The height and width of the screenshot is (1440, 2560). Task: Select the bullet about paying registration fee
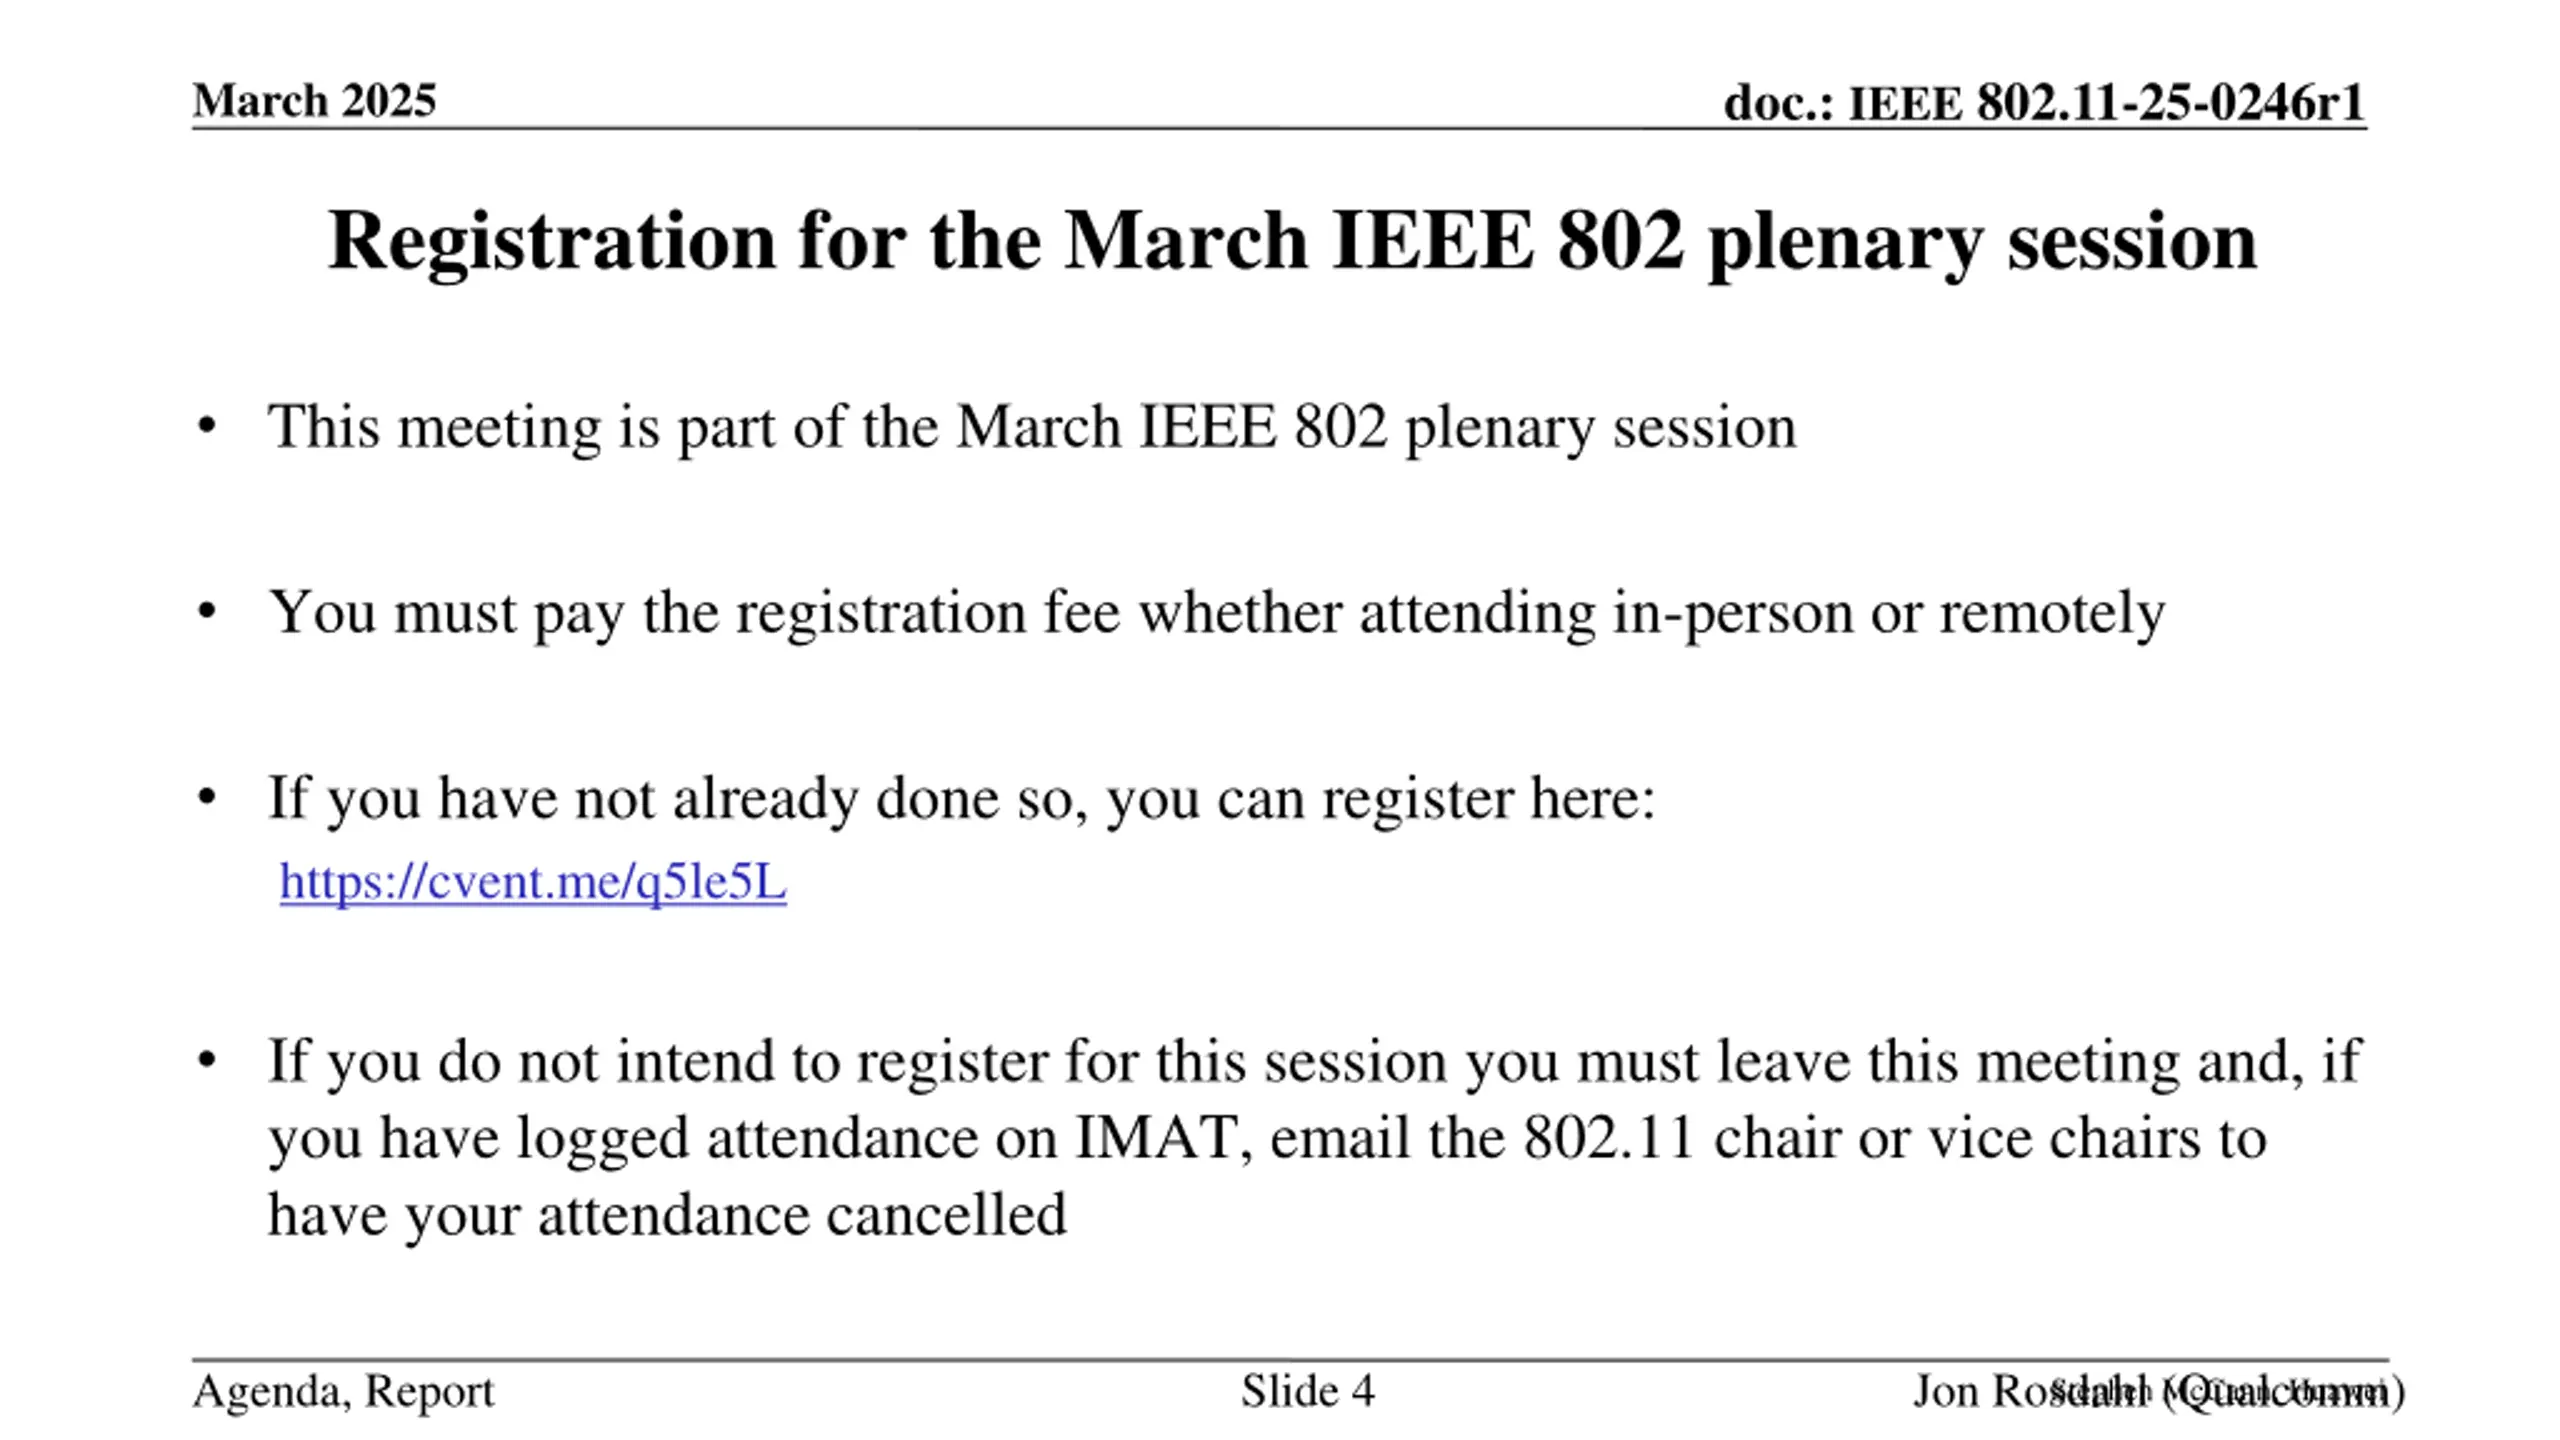tap(1215, 612)
